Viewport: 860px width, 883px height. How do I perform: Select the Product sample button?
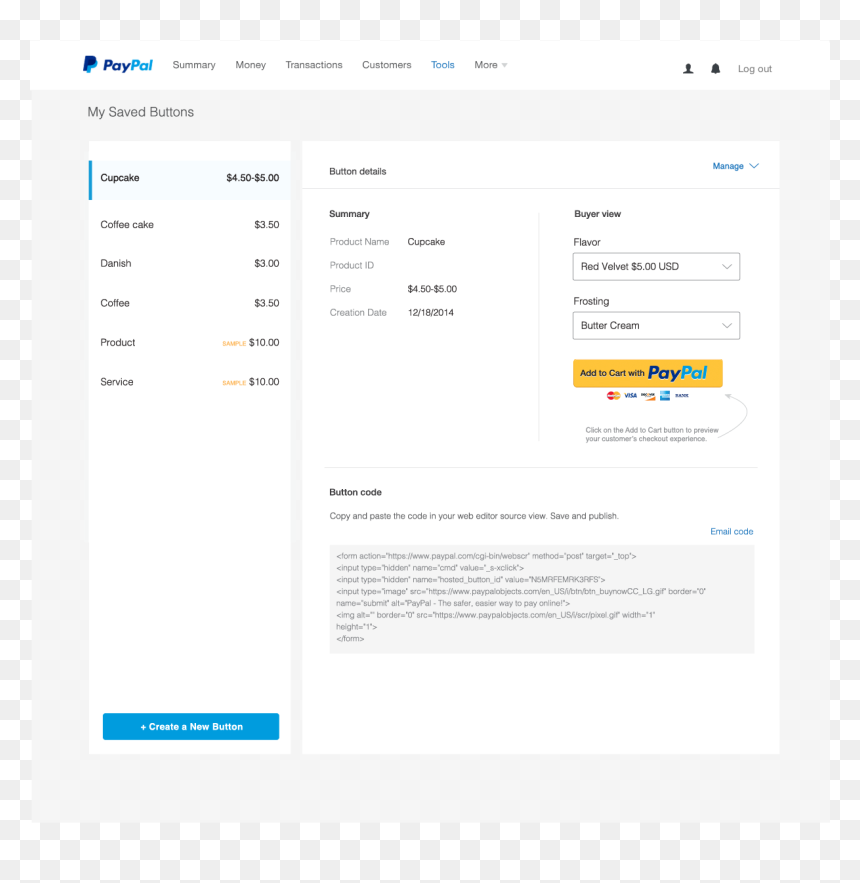pyautogui.click(x=190, y=342)
